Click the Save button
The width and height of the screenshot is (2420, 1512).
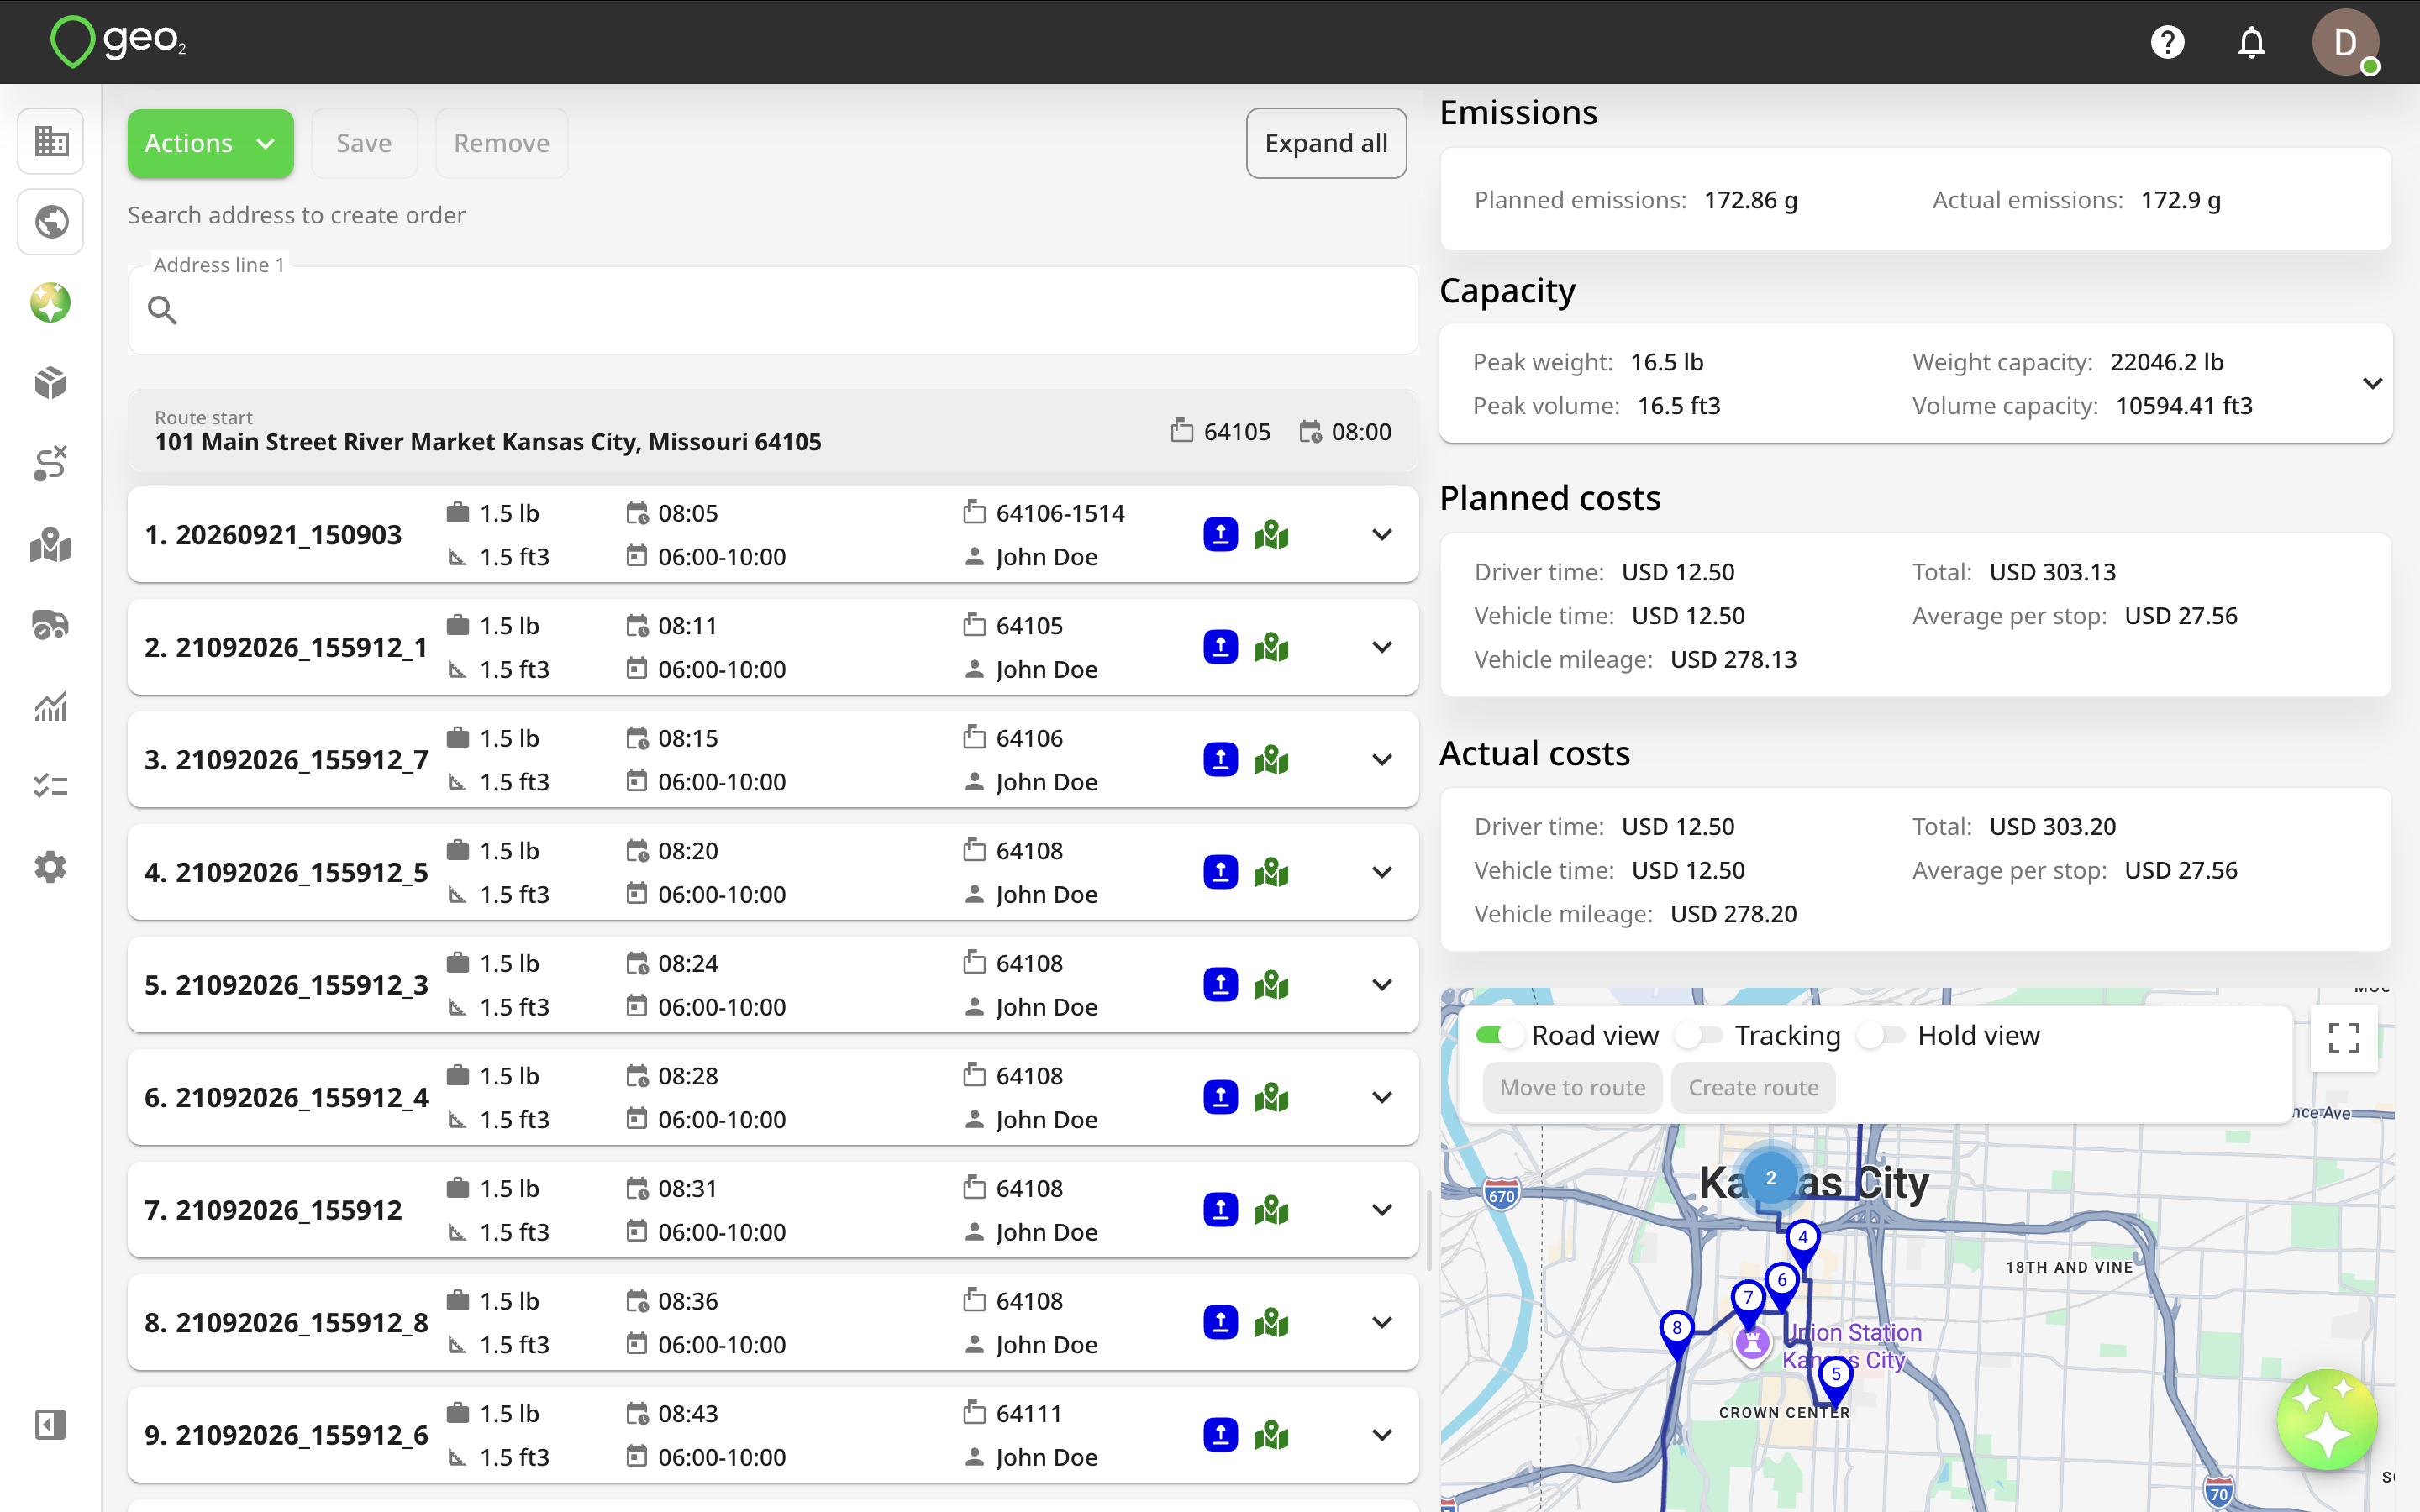364,143
